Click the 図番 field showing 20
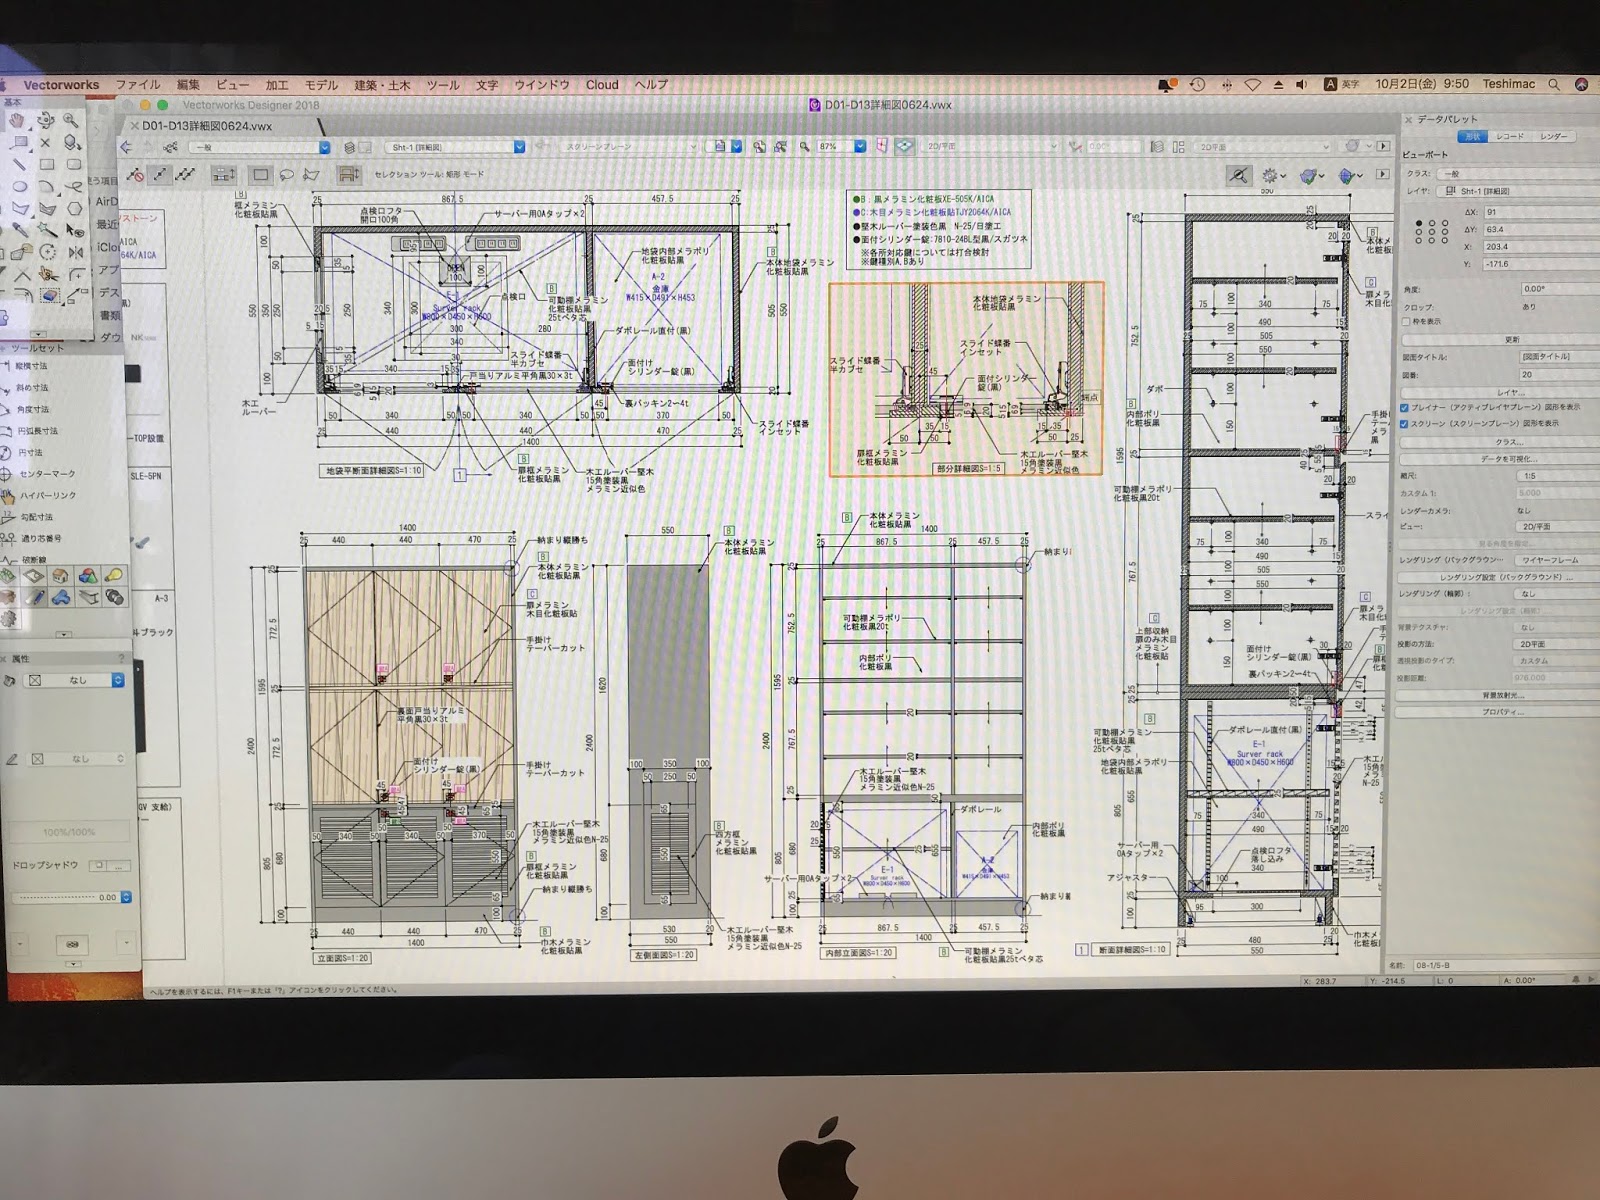This screenshot has width=1600, height=1200. tap(1561, 375)
